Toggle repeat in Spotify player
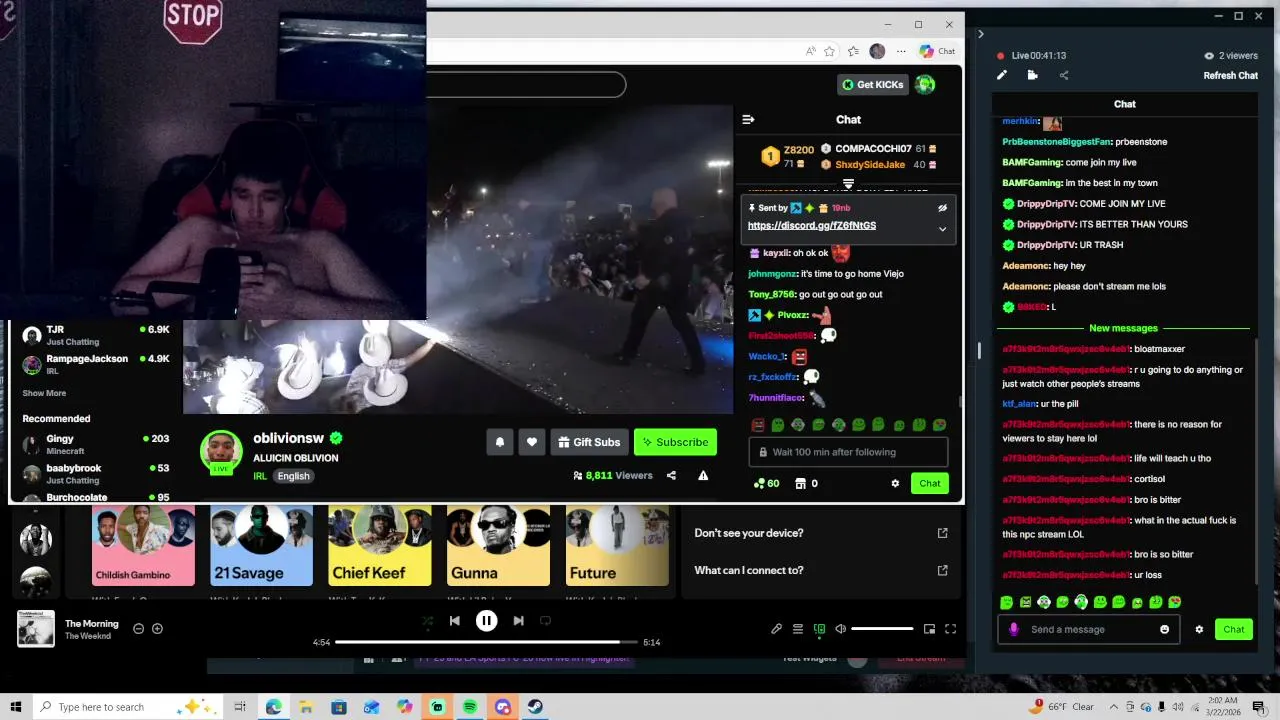This screenshot has height=720, width=1280. point(545,621)
